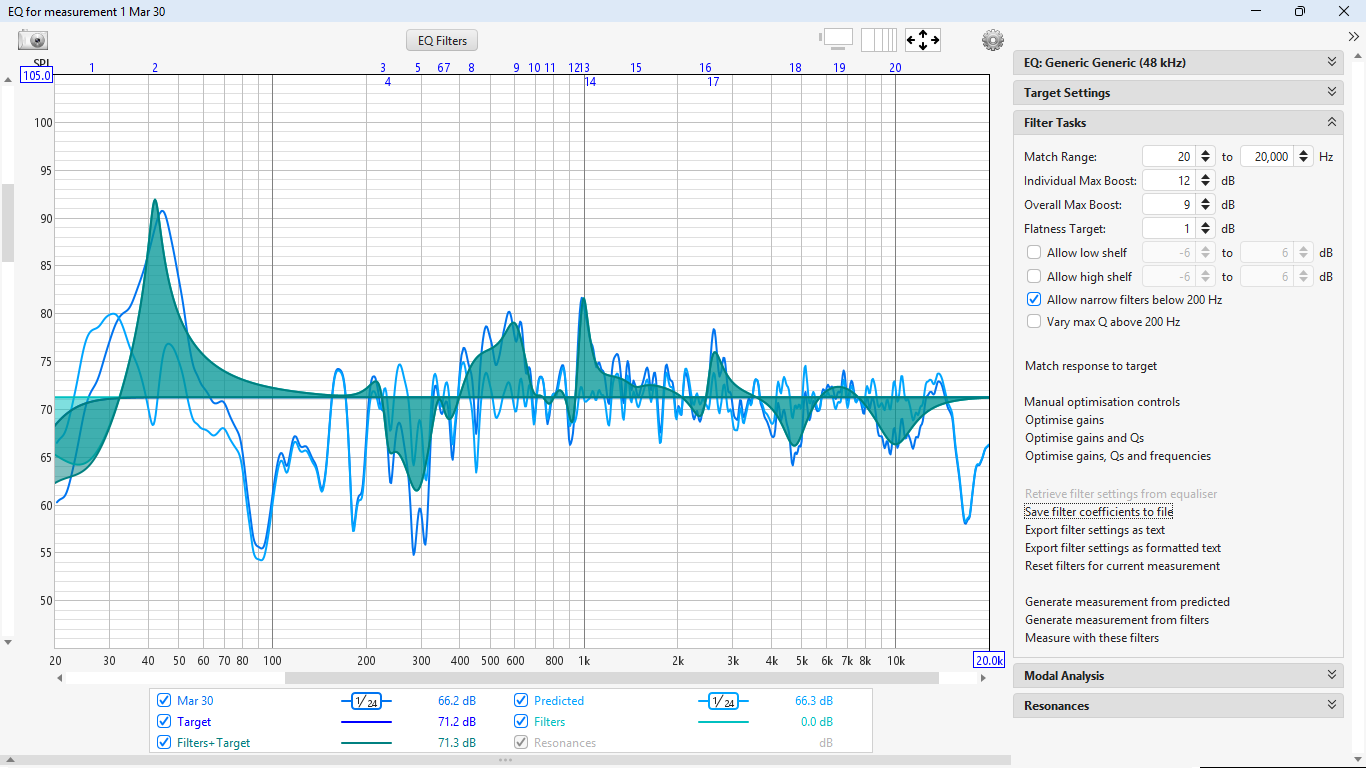The height and width of the screenshot is (768, 1366).
Task: Collapse side panel with double-chevron icon
Action: [x=1354, y=36]
